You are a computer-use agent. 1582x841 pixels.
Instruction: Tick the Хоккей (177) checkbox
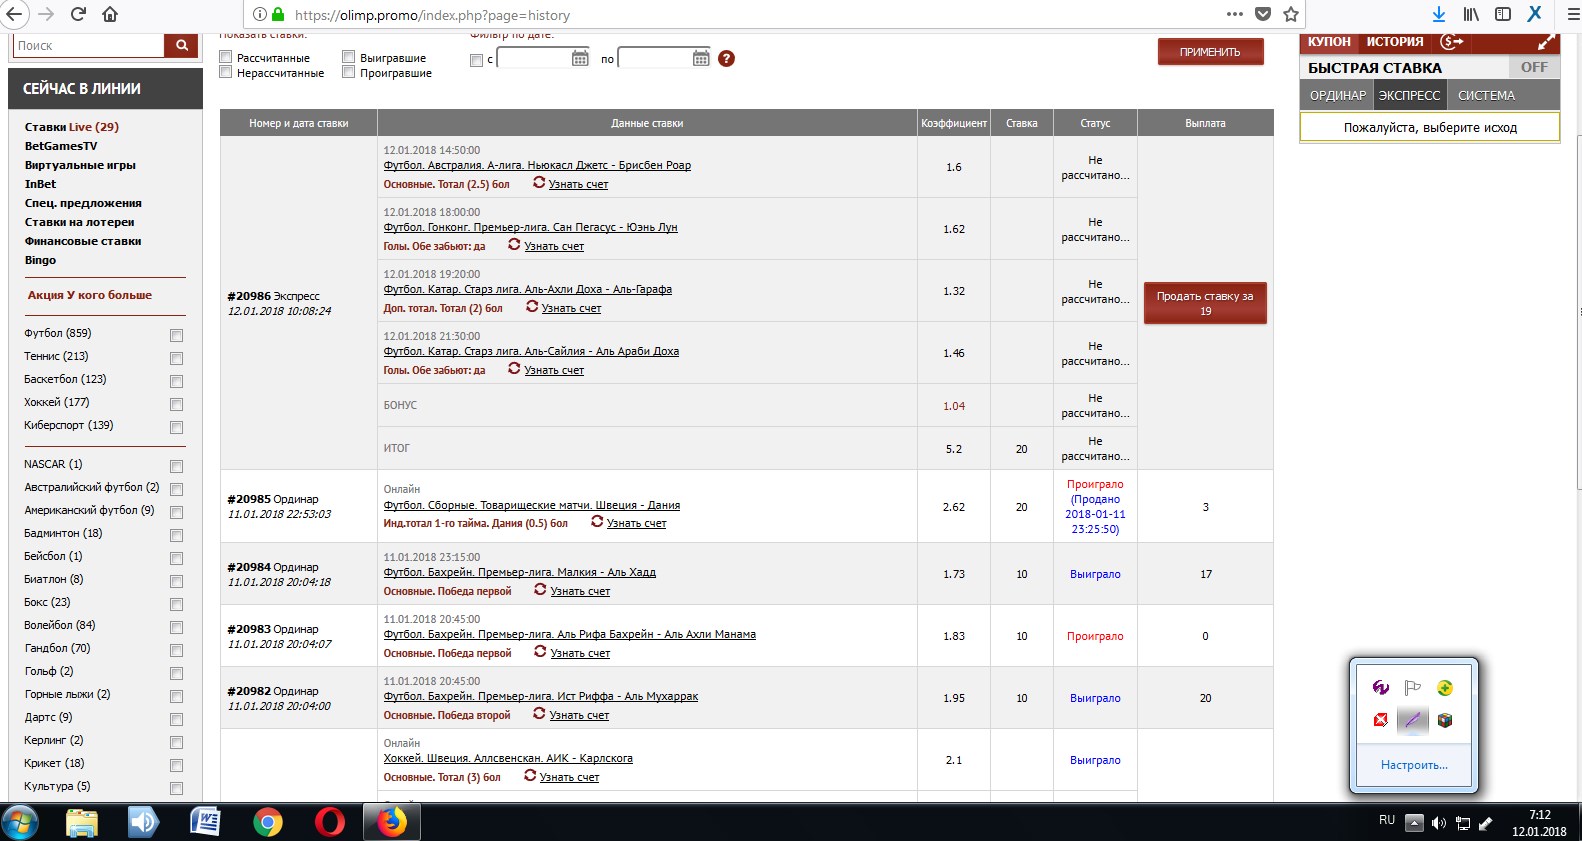176,404
